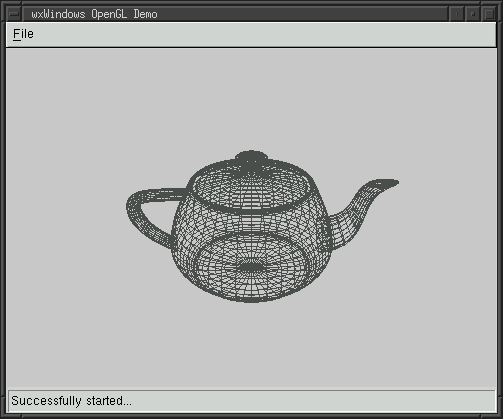This screenshot has height=419, width=503.
Task: Click the knob on the teapot lid
Action: pos(251,159)
